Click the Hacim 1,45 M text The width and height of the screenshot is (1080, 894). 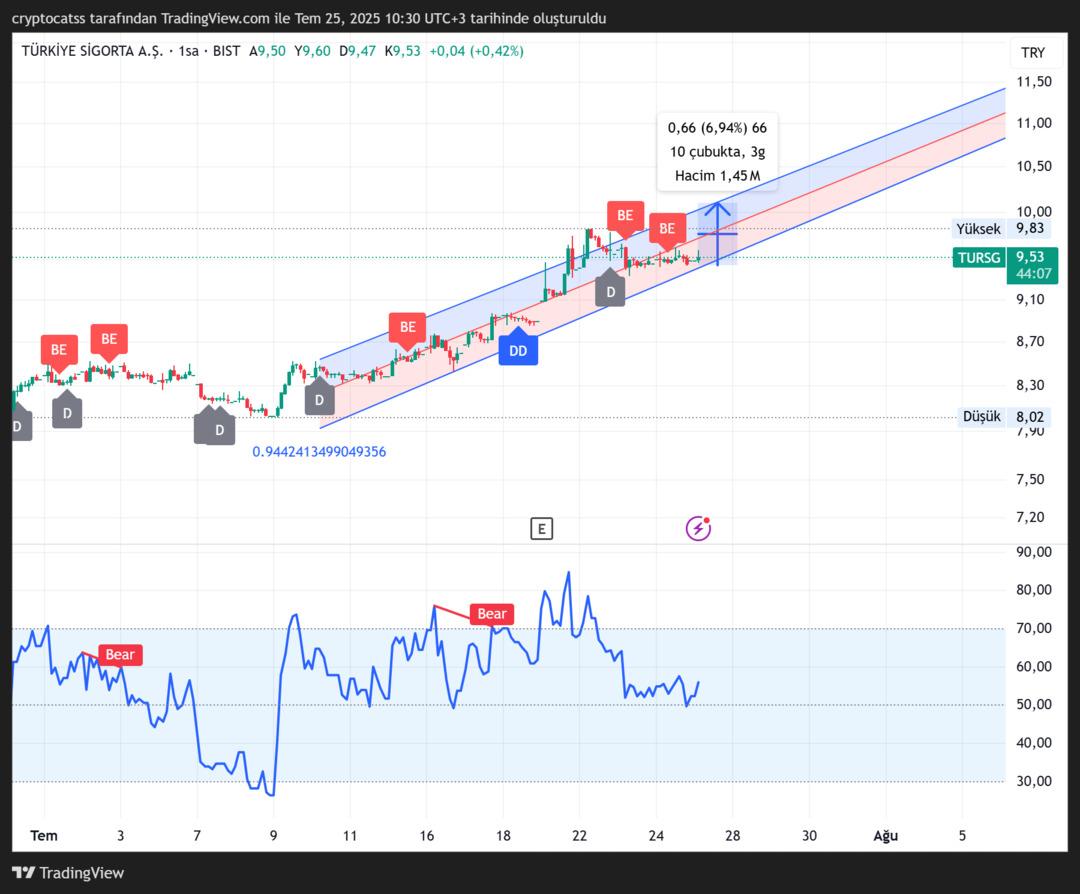click(717, 176)
